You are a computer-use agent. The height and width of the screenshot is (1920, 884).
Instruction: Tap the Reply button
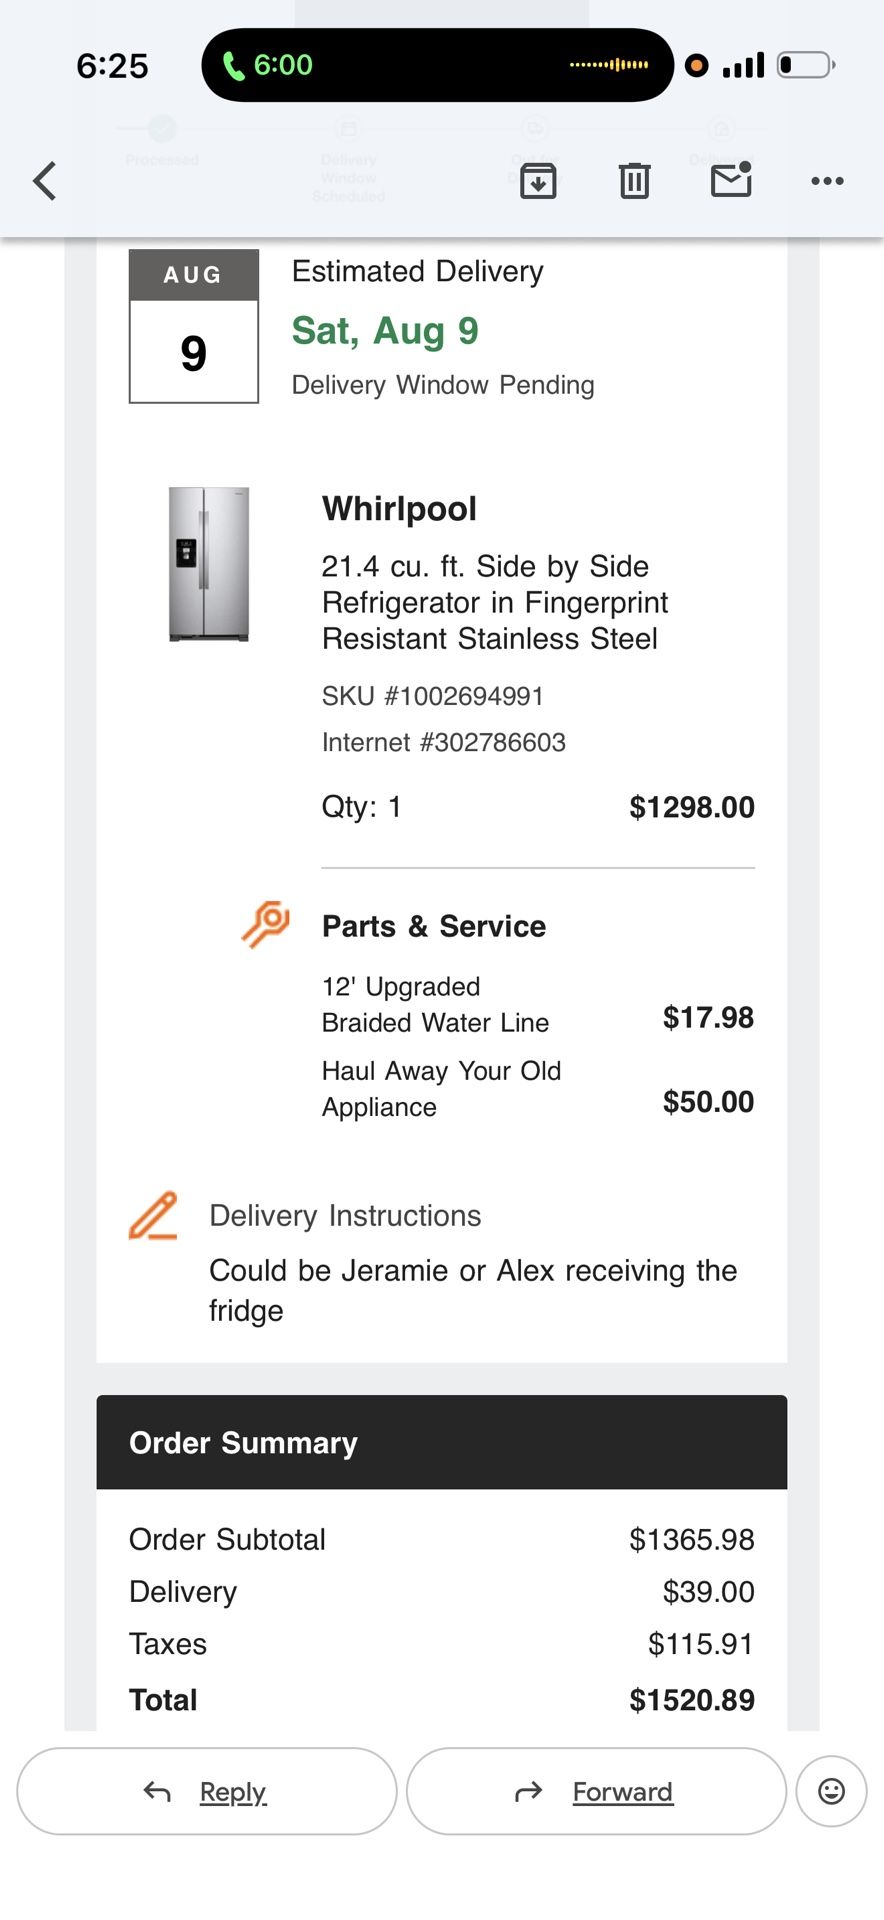(206, 1791)
